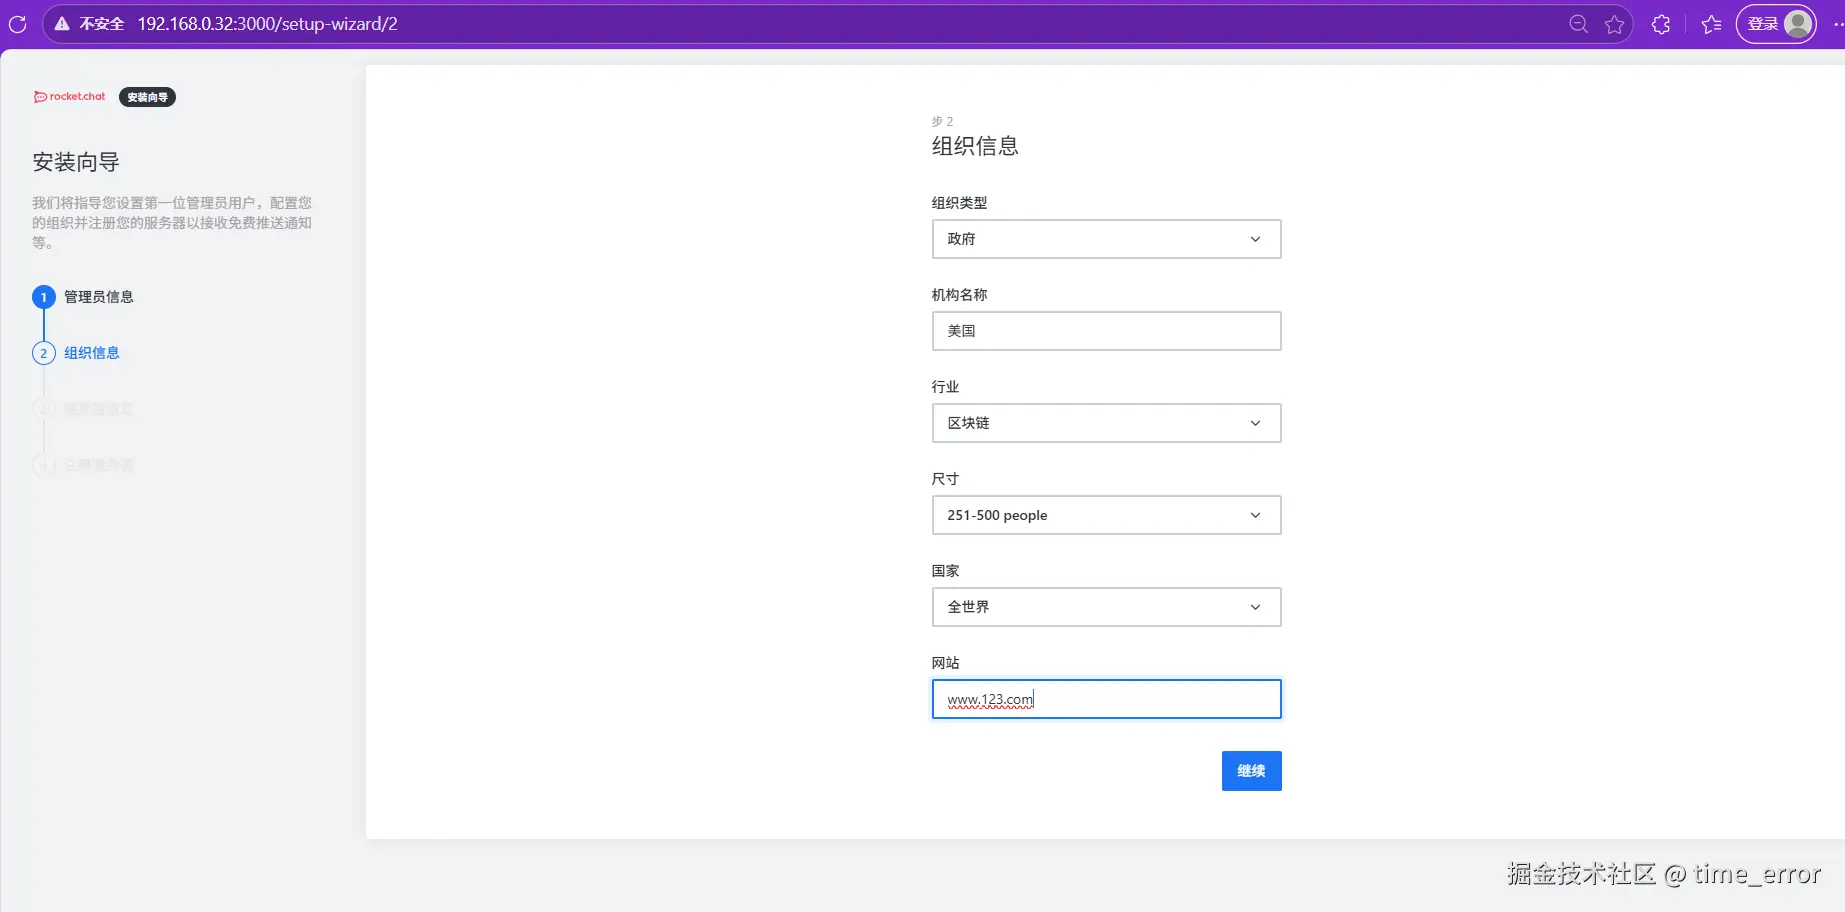Click the 继续 continue button
This screenshot has height=912, width=1845.
pyautogui.click(x=1251, y=770)
